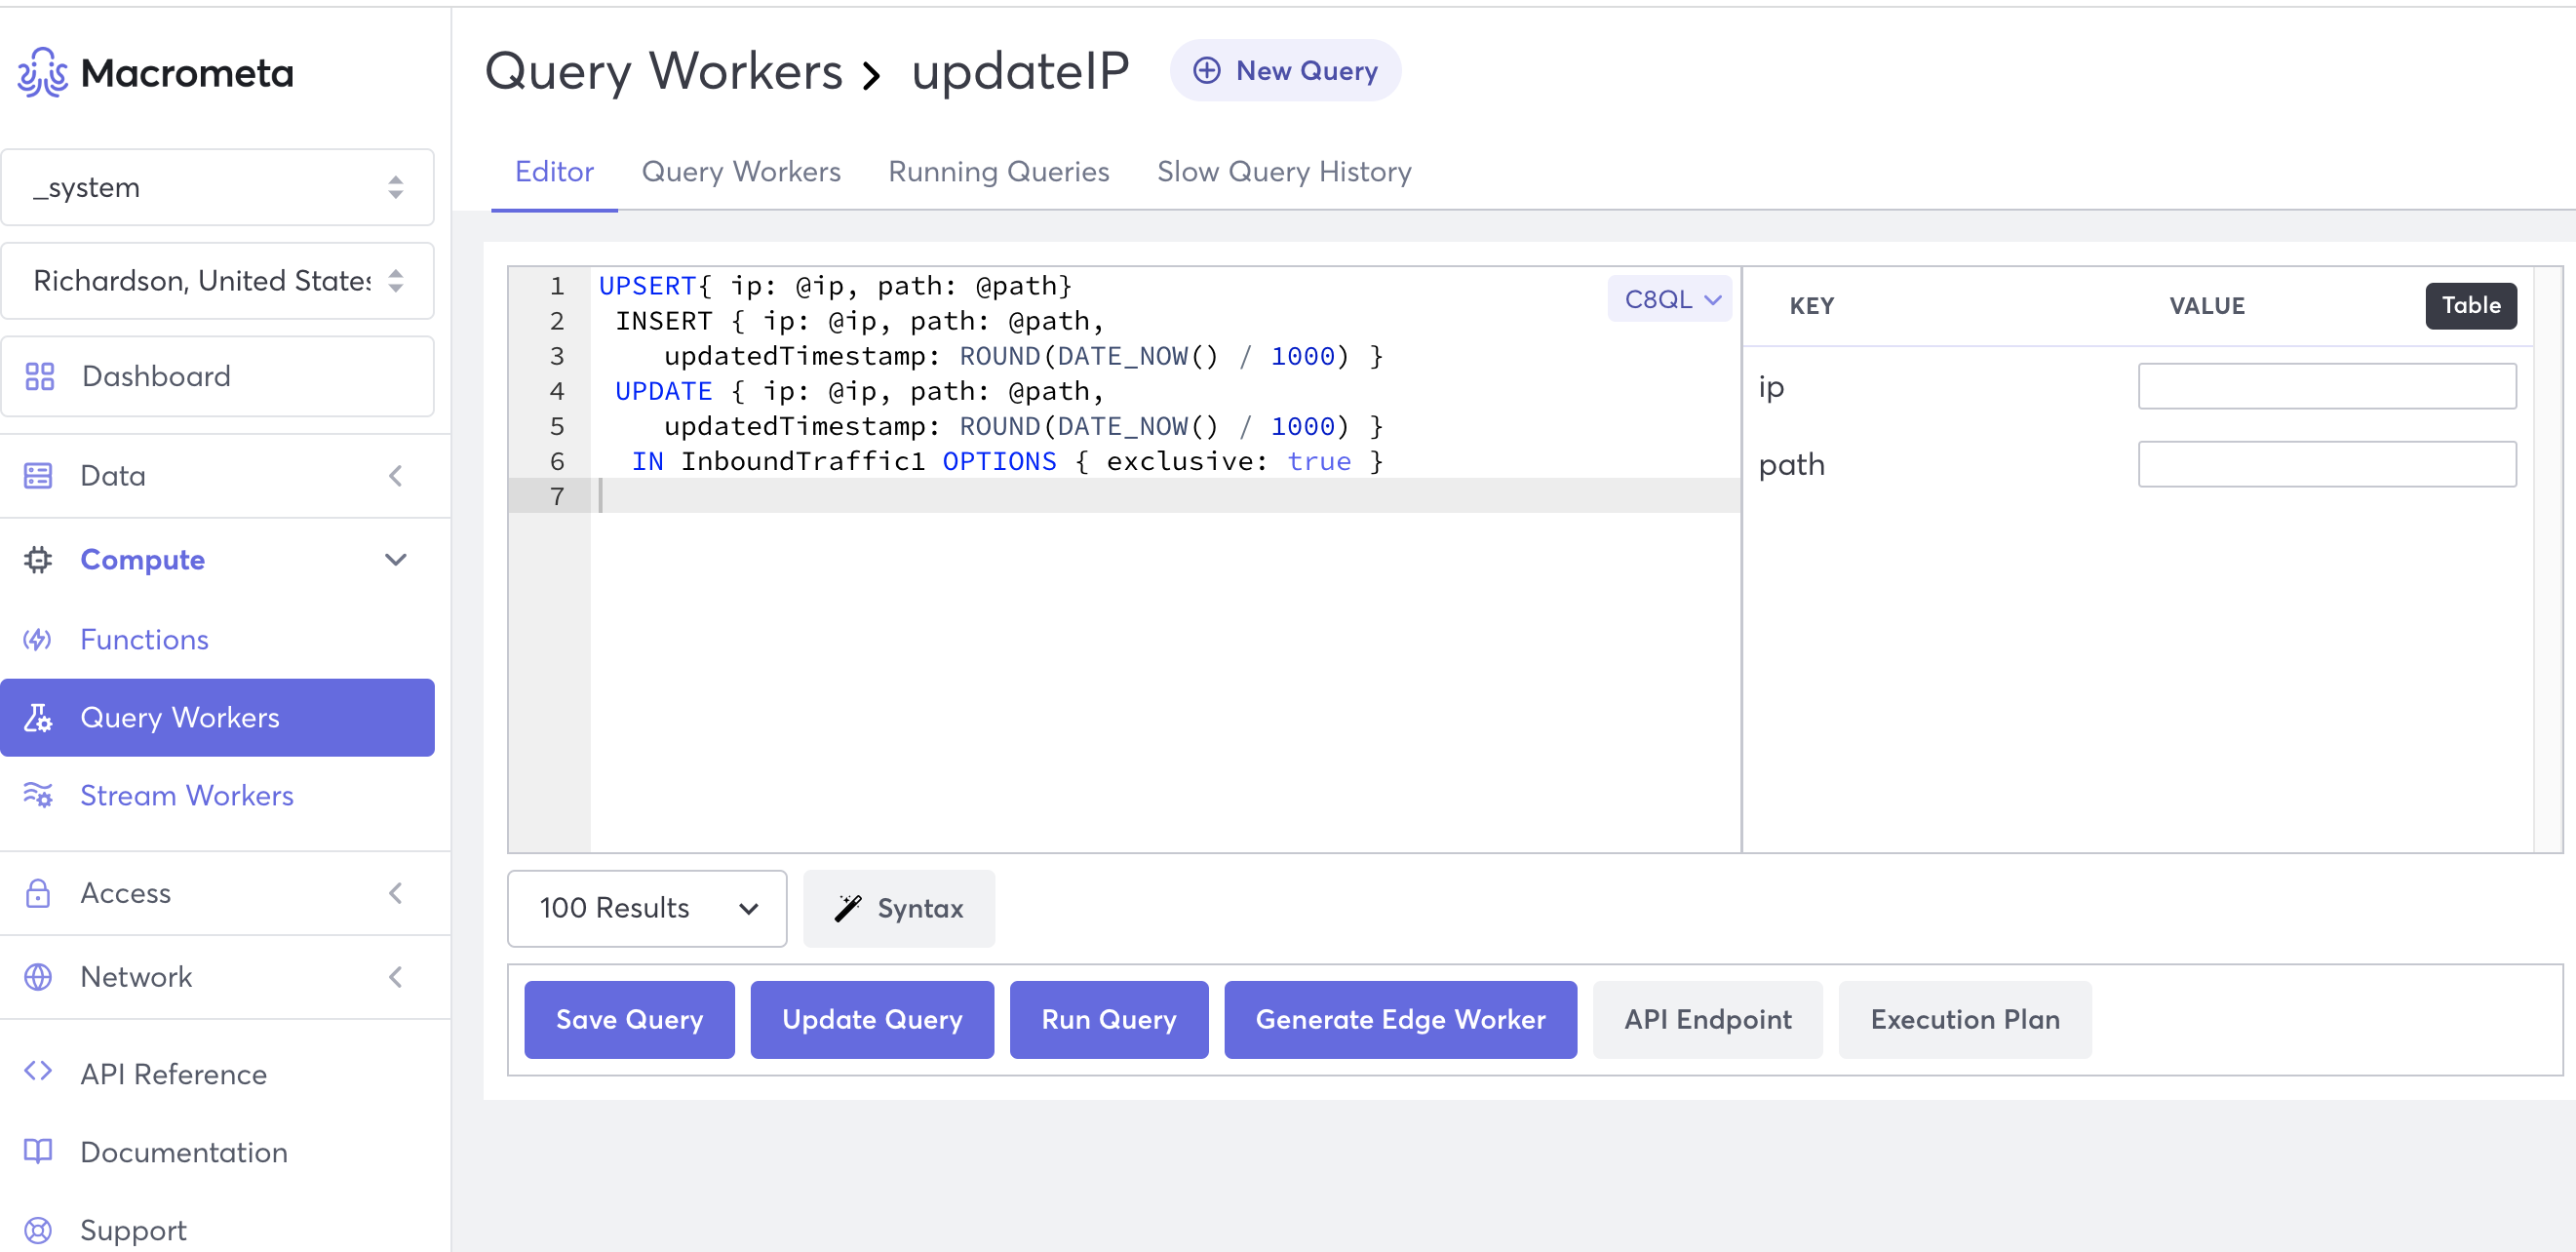Switch to the Running Queries tab

(x=998, y=172)
